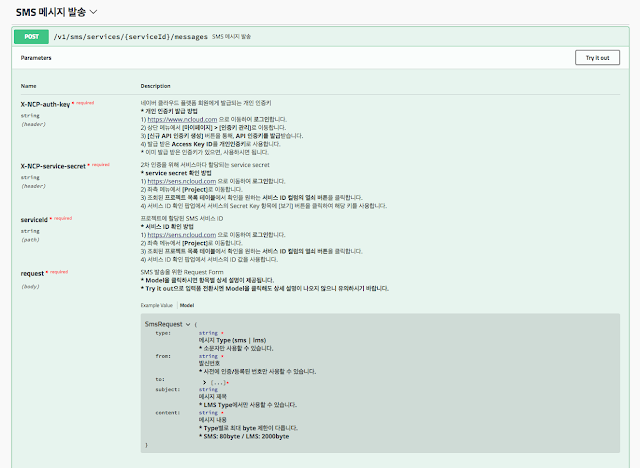Screen dimensions: 640x468
Task: Collapse the SMS 메시지 발송 section chevron
Action: 93,12
